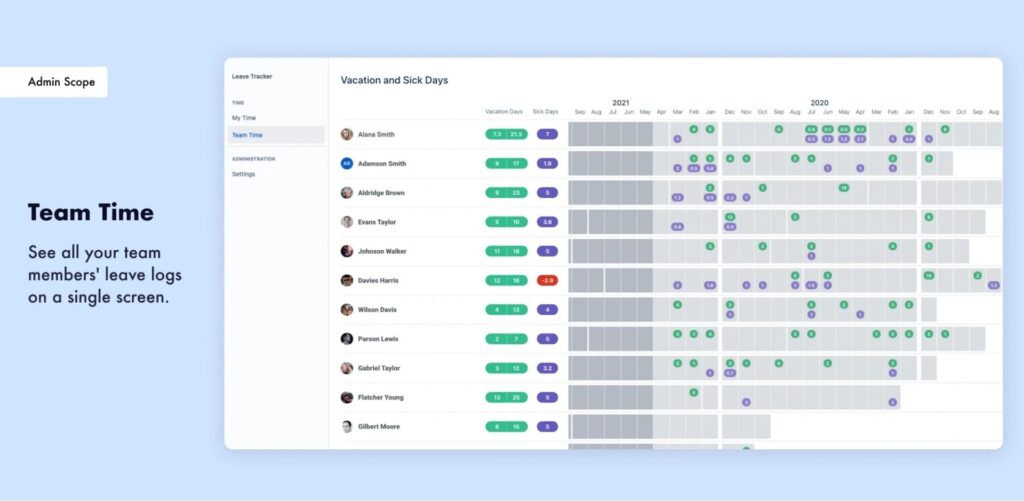Image resolution: width=1024 pixels, height=501 pixels.
Task: Click the Admin Scope label
Action: coord(62,82)
